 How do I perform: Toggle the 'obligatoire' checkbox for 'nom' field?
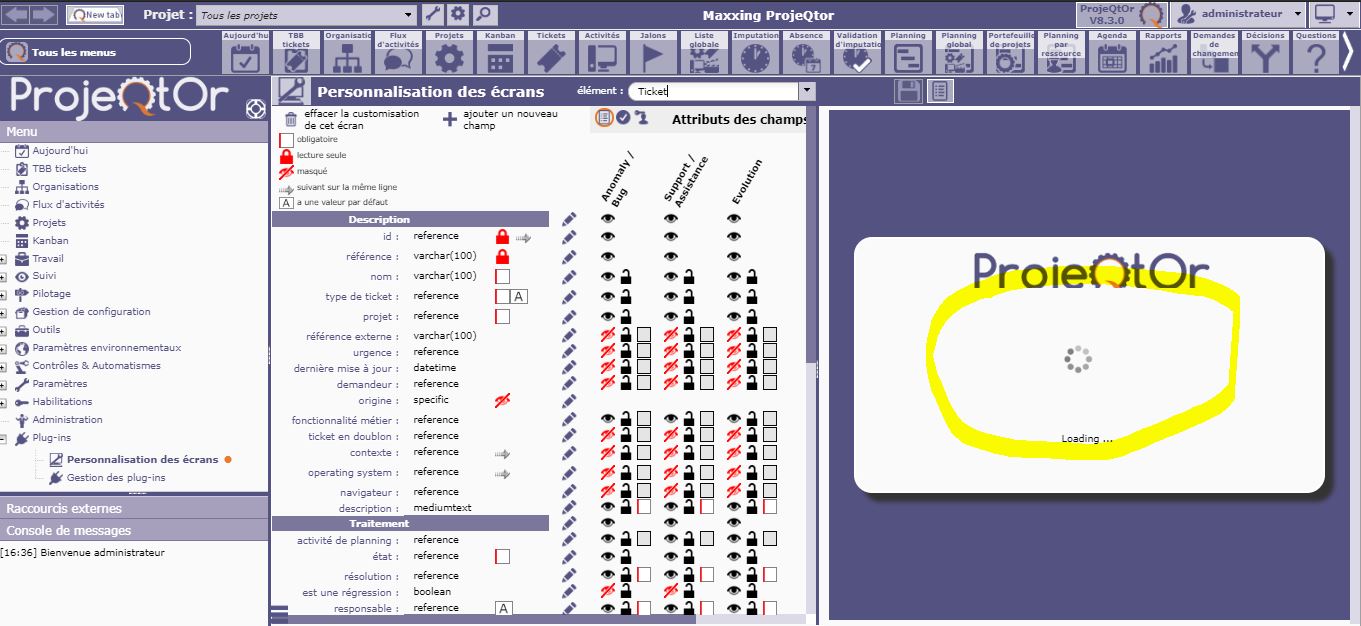(503, 276)
